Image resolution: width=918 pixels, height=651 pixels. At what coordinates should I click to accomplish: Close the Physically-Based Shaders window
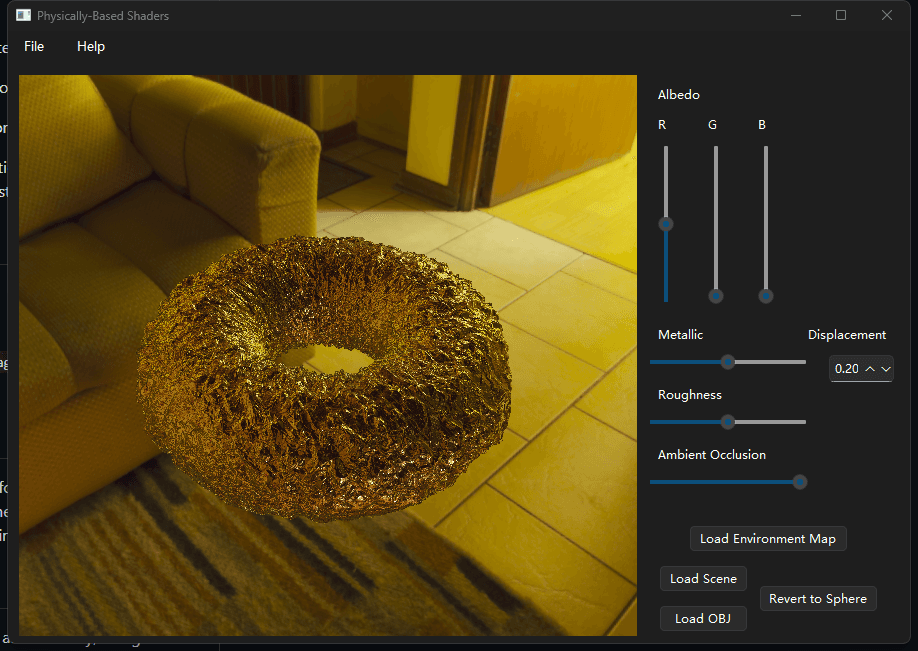pyautogui.click(x=886, y=15)
